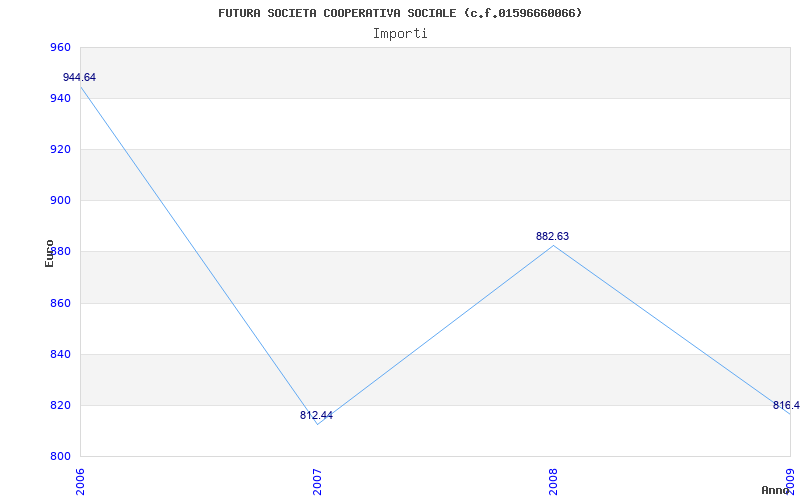Select the 2007 x-axis year label
Image resolution: width=800 pixels, height=500 pixels.
[317, 479]
